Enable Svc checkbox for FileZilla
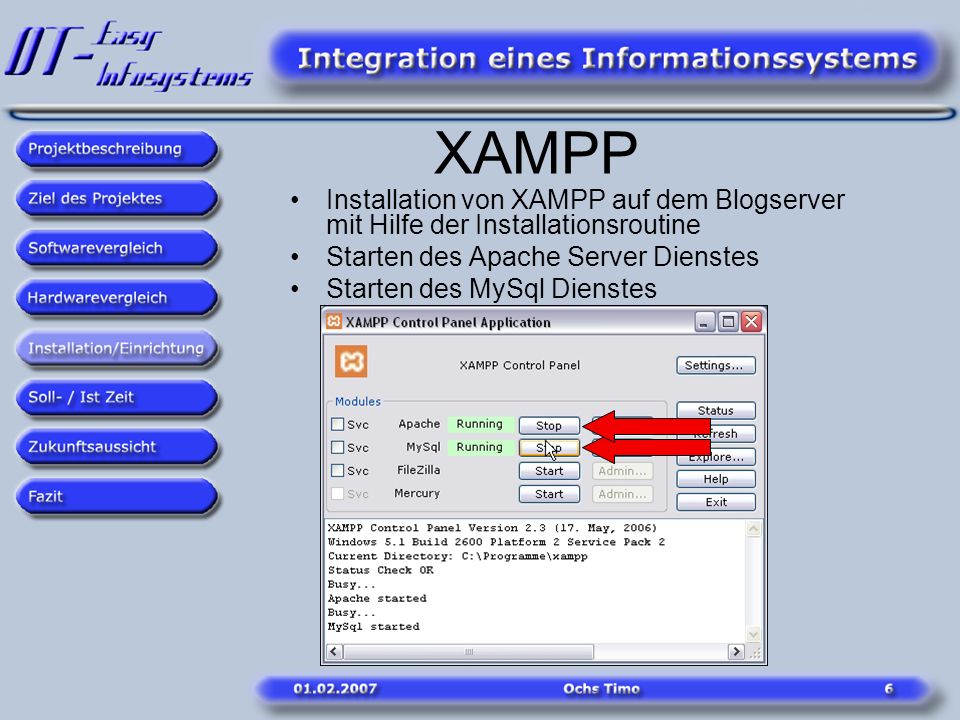The width and height of the screenshot is (960, 720). [x=337, y=470]
